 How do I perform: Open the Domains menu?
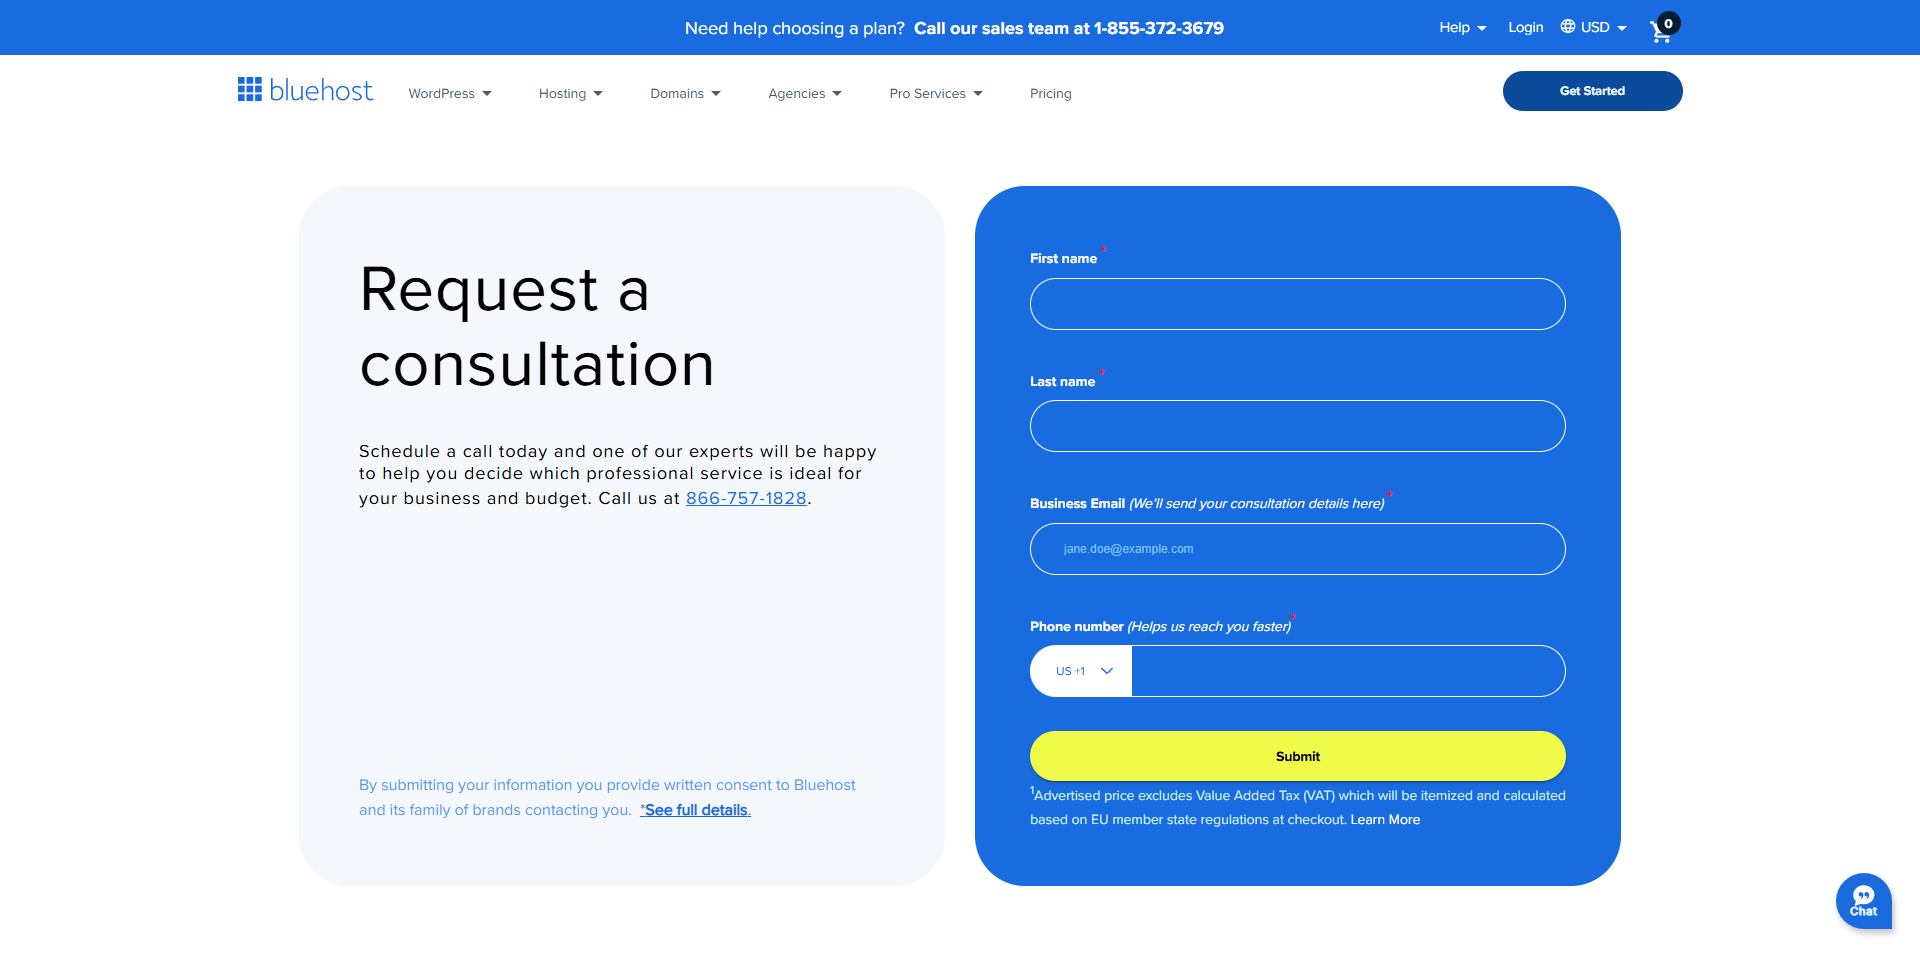(x=685, y=93)
